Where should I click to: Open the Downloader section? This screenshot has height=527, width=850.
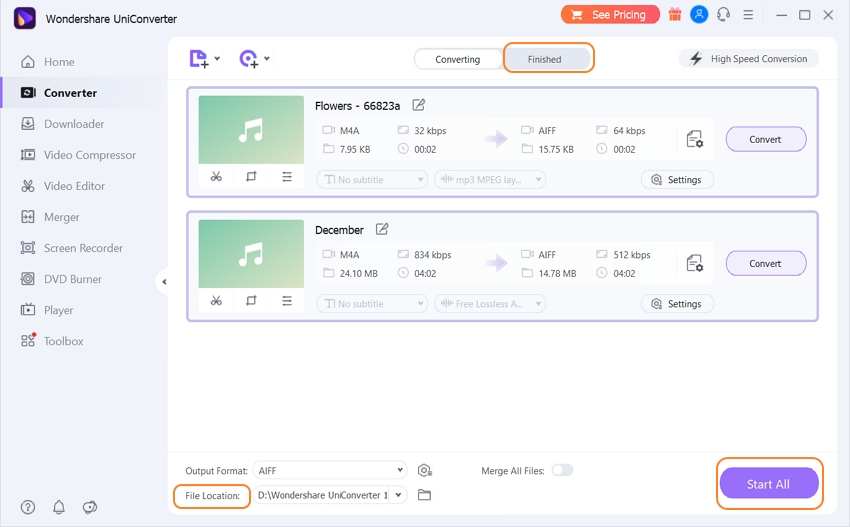62,124
